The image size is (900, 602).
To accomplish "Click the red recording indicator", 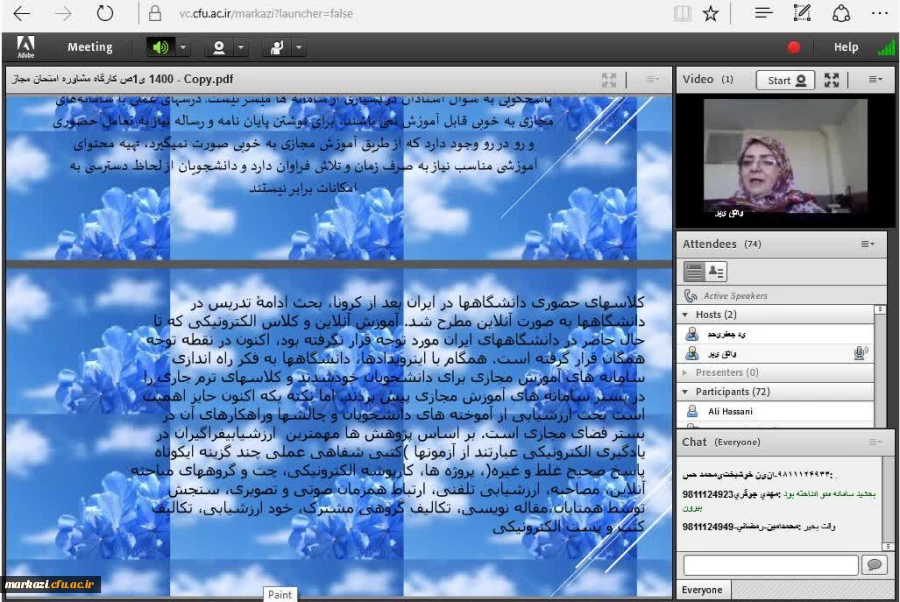I will click(x=792, y=46).
